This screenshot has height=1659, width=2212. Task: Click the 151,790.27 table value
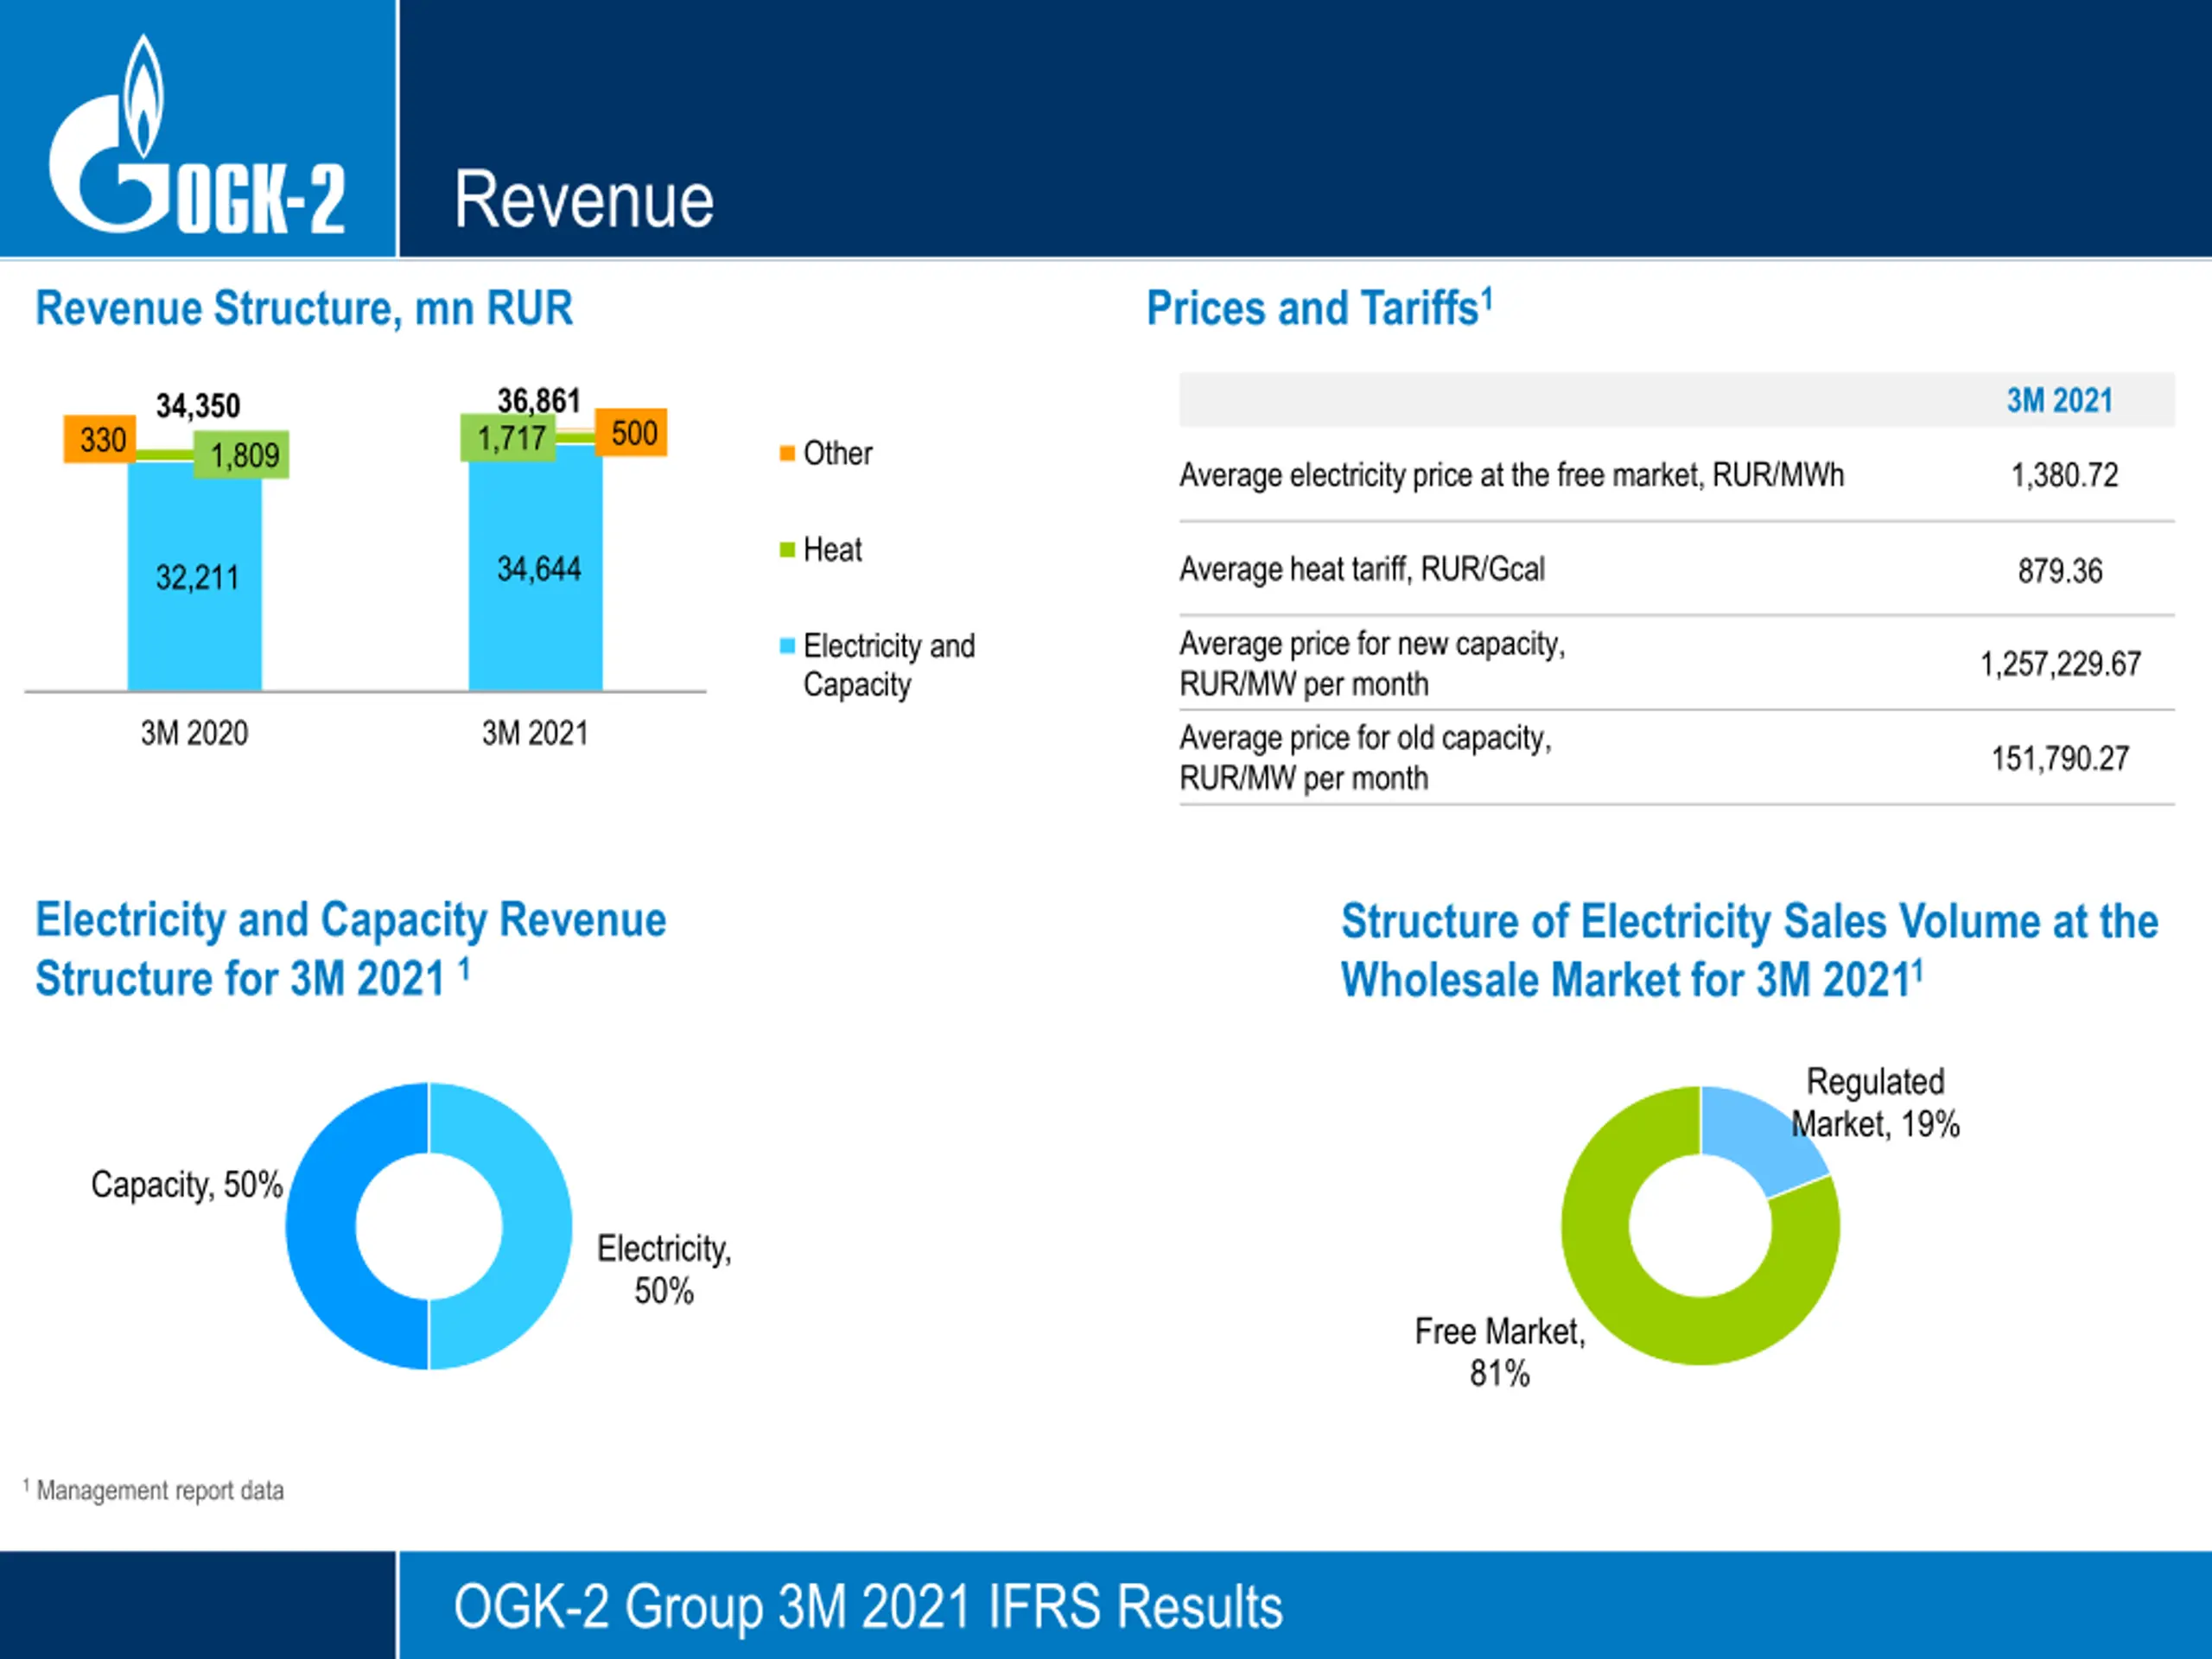pyautogui.click(x=2060, y=759)
